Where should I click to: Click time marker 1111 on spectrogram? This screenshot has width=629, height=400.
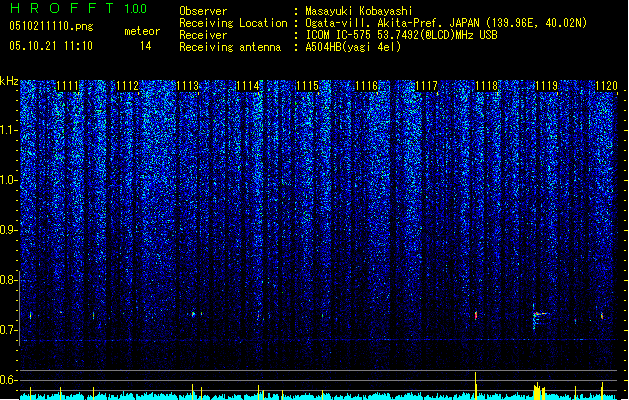[x=67, y=86]
